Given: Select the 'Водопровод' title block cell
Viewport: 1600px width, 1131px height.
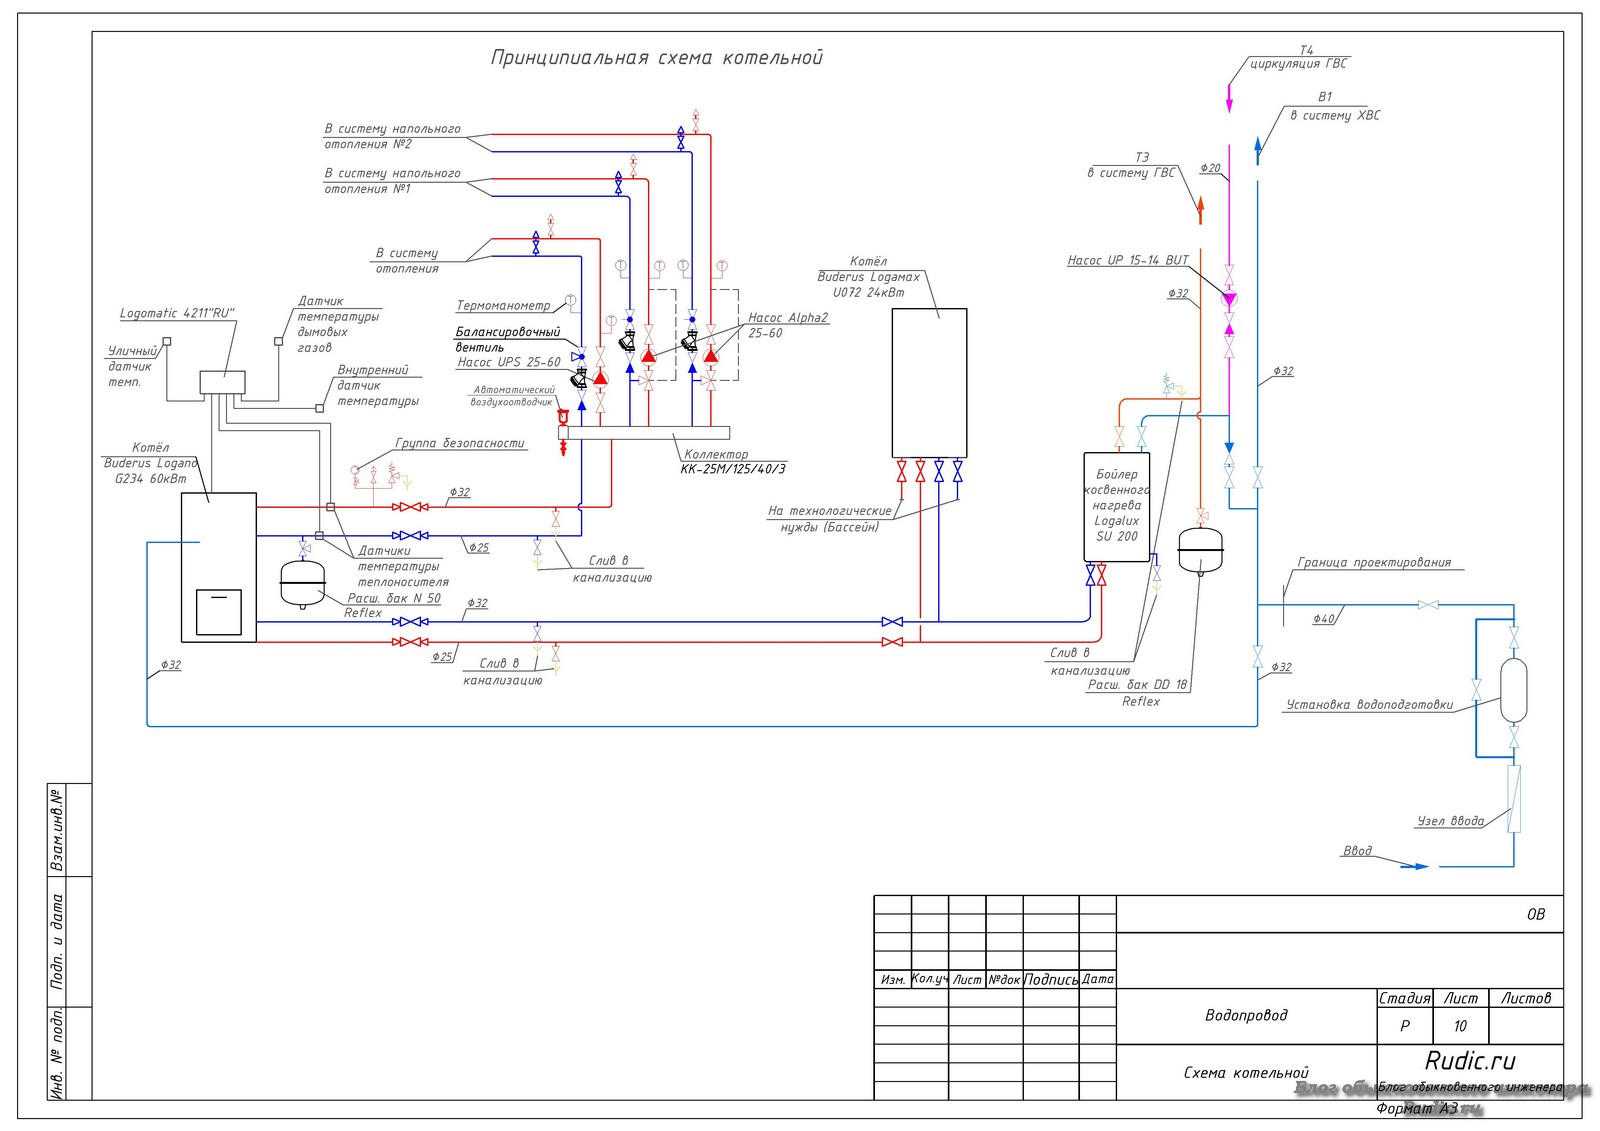Looking at the screenshot, I should click(x=1246, y=1016).
